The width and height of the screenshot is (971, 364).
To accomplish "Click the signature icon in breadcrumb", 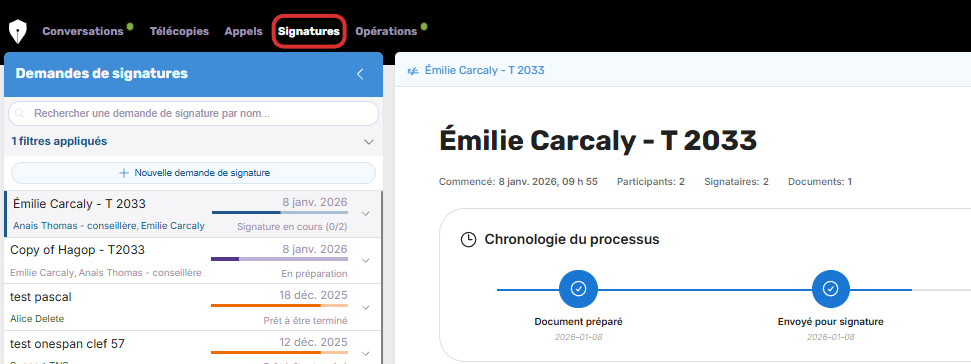I will [x=413, y=71].
